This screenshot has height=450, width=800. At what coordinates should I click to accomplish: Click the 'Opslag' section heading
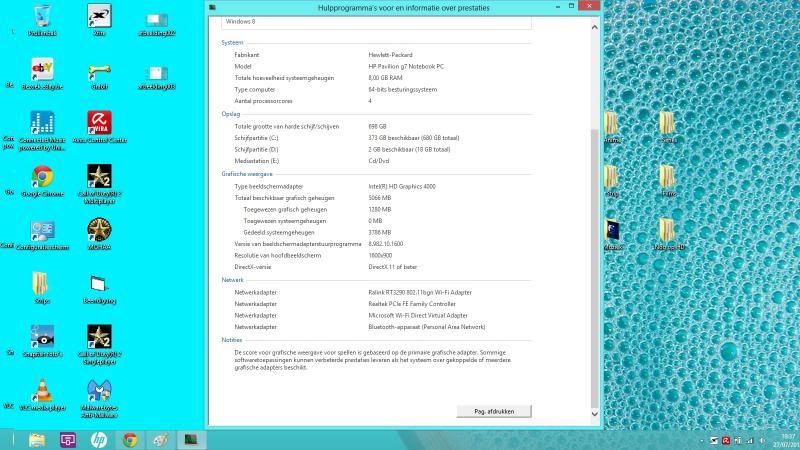[231, 114]
